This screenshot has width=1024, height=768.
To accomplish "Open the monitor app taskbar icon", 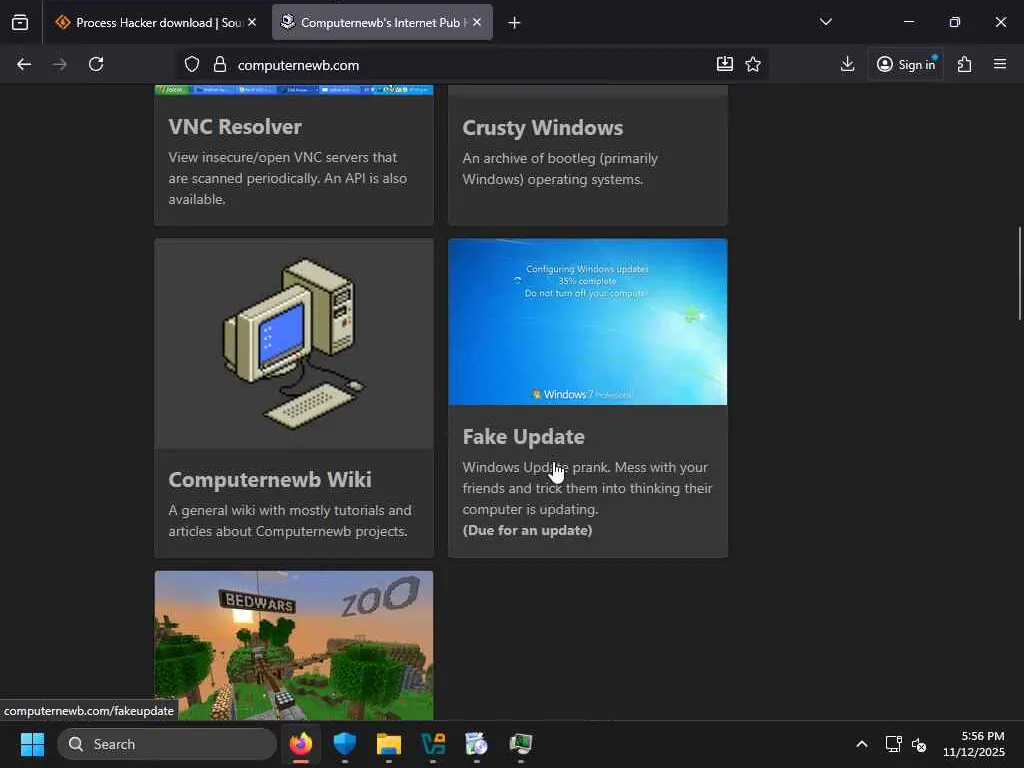I will (x=520, y=744).
